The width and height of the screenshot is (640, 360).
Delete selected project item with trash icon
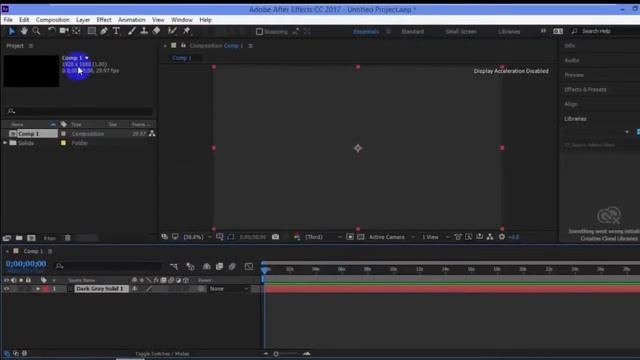pos(68,238)
